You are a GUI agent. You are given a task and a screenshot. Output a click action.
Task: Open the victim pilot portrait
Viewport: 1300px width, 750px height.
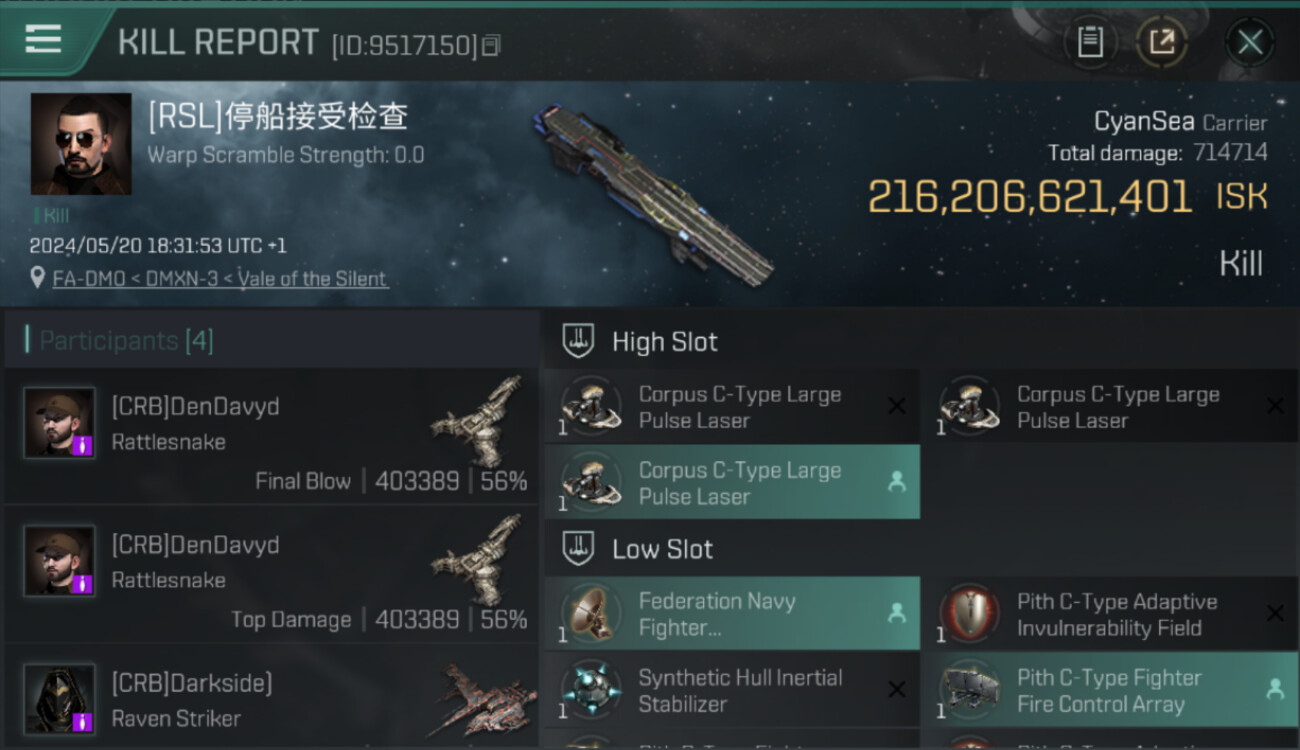click(81, 144)
